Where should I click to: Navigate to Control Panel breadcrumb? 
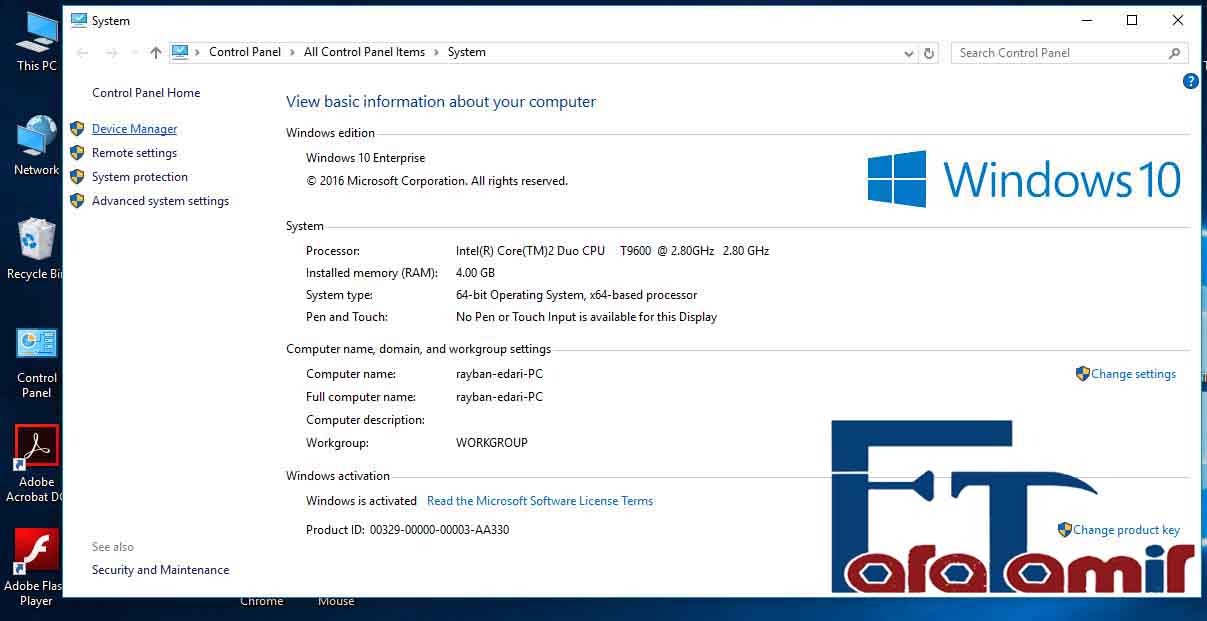245,53
